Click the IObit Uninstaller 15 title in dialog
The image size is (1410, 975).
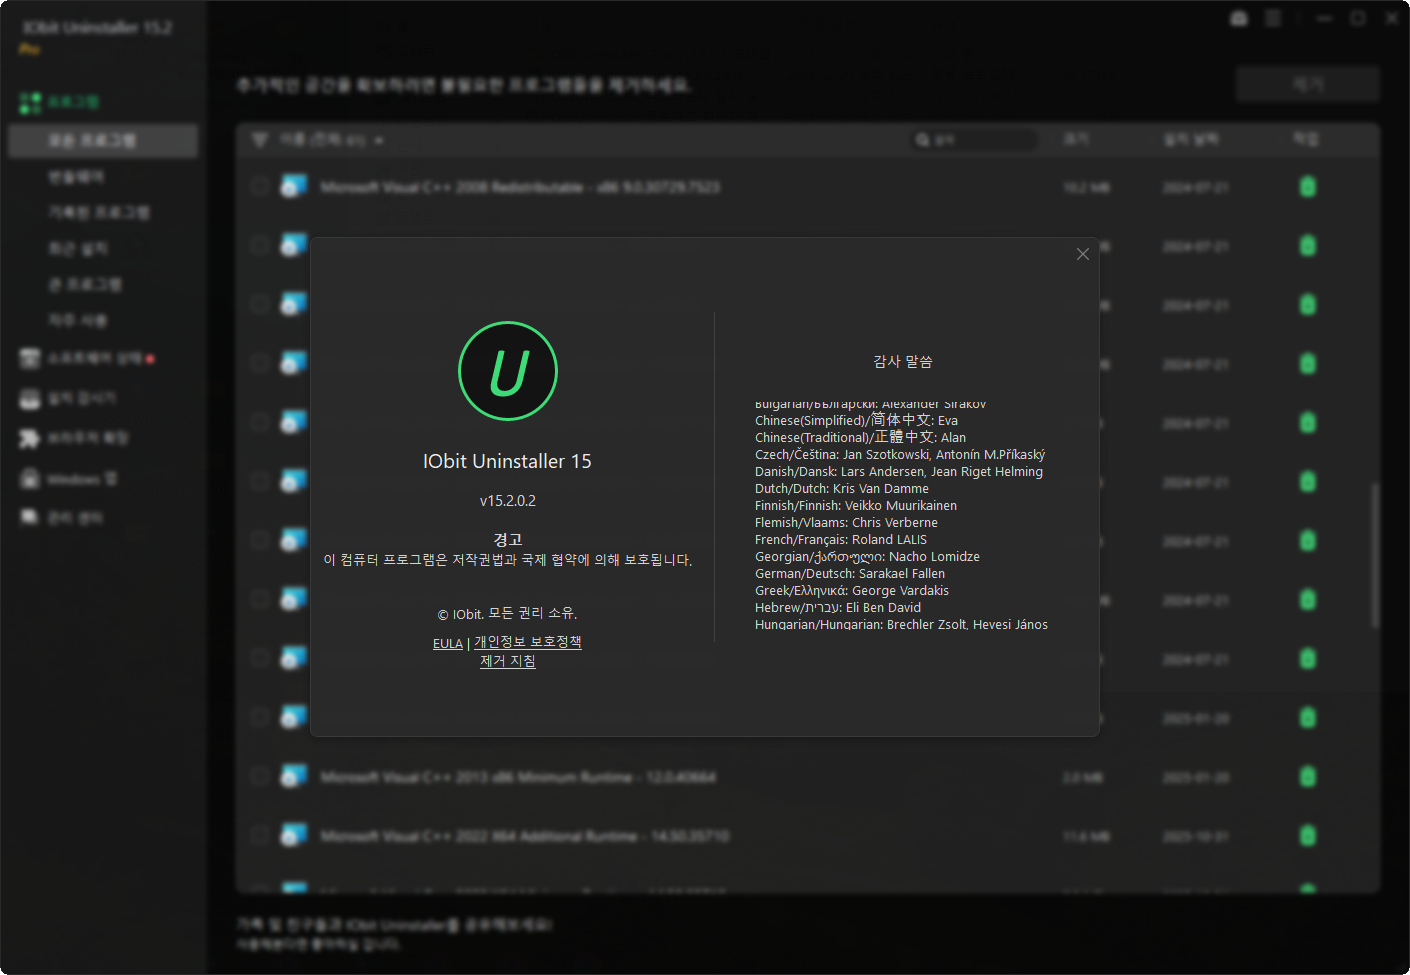coord(508,461)
